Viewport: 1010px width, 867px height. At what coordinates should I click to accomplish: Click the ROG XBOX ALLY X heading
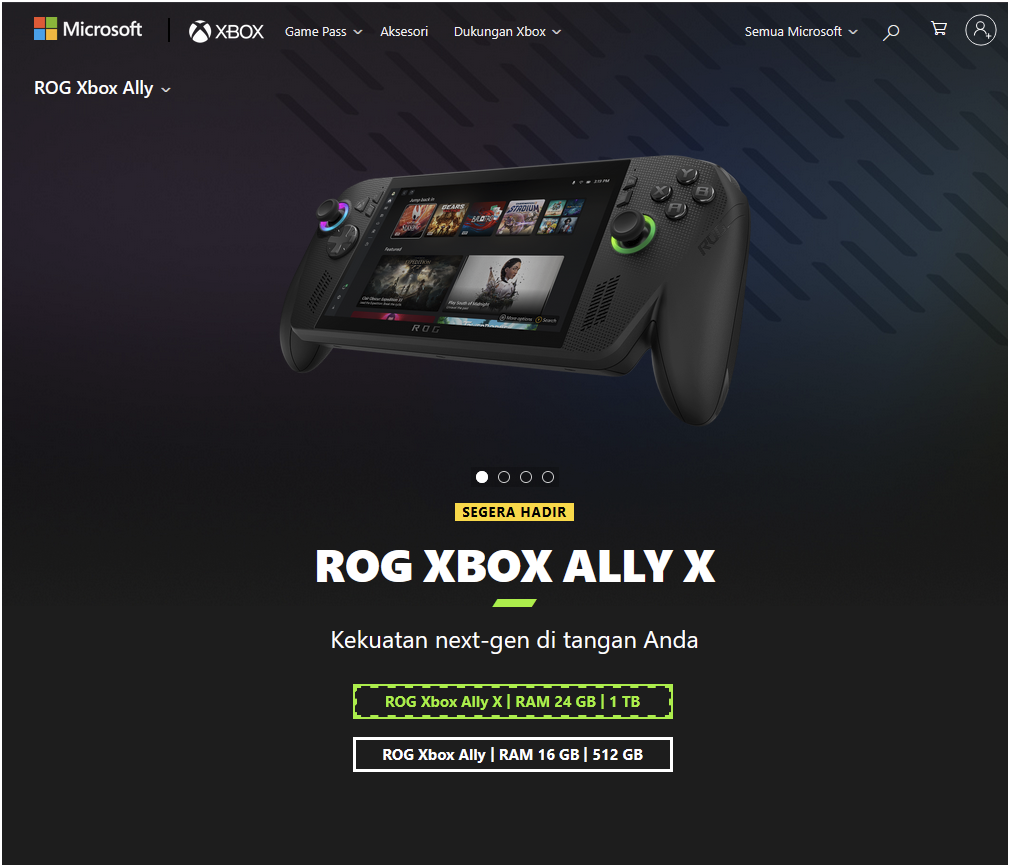[515, 566]
